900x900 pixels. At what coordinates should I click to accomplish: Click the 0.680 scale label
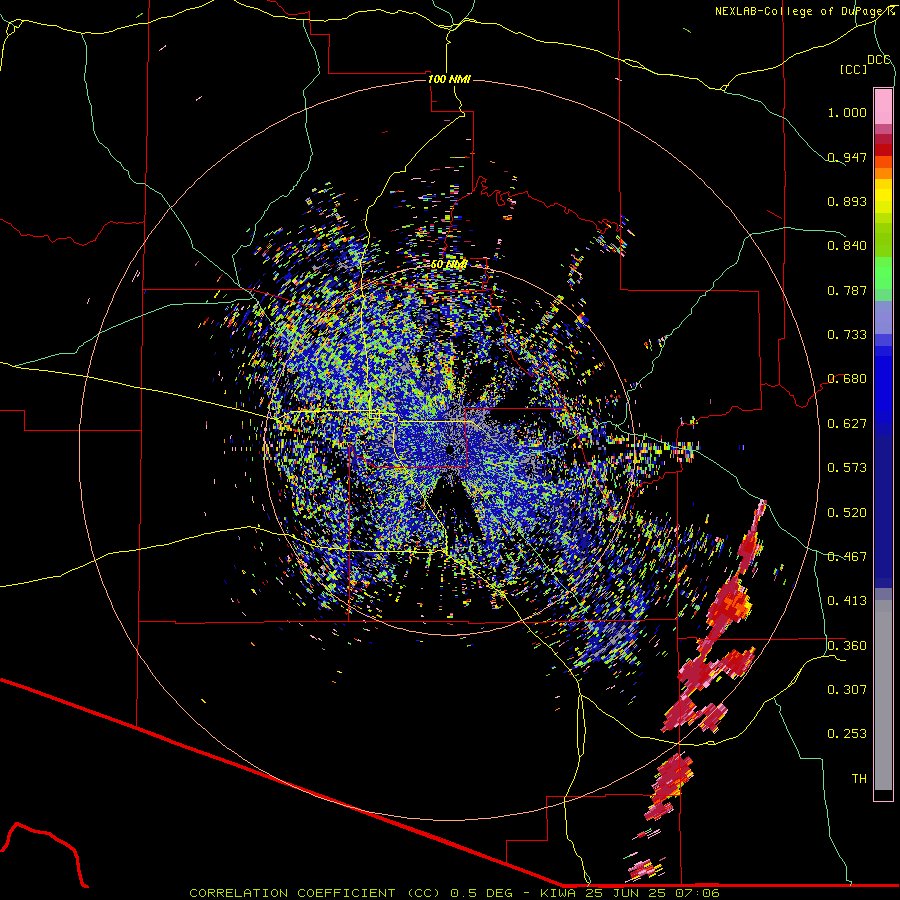pos(847,379)
